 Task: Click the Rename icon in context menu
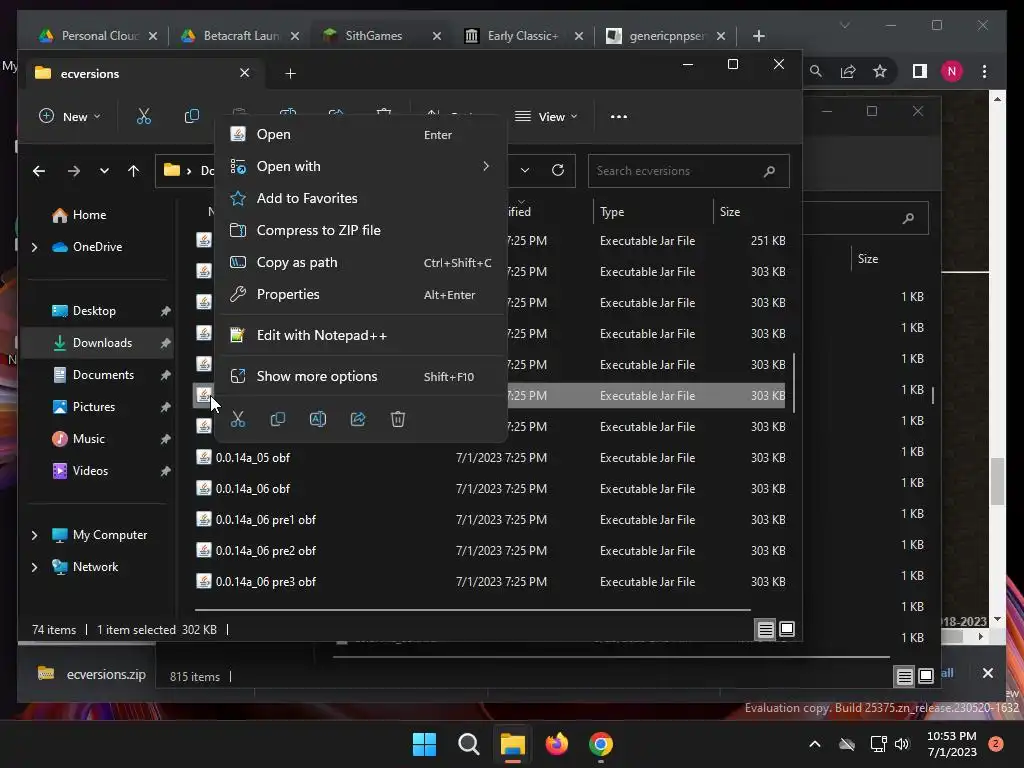(x=318, y=419)
